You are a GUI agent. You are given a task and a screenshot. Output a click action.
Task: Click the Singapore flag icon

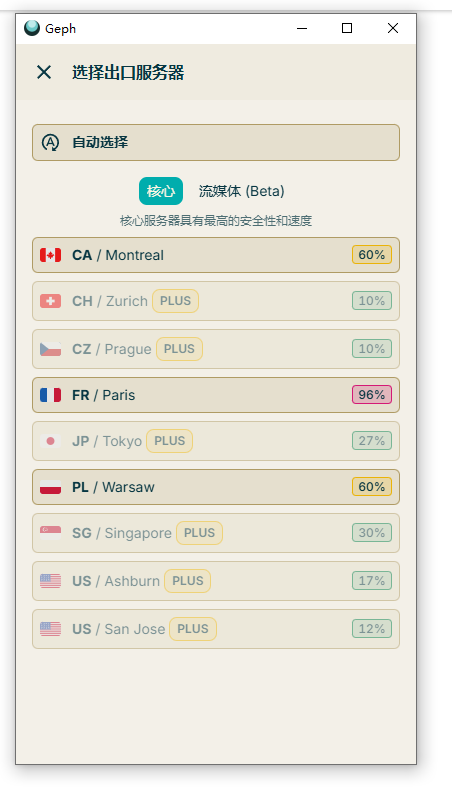51,533
